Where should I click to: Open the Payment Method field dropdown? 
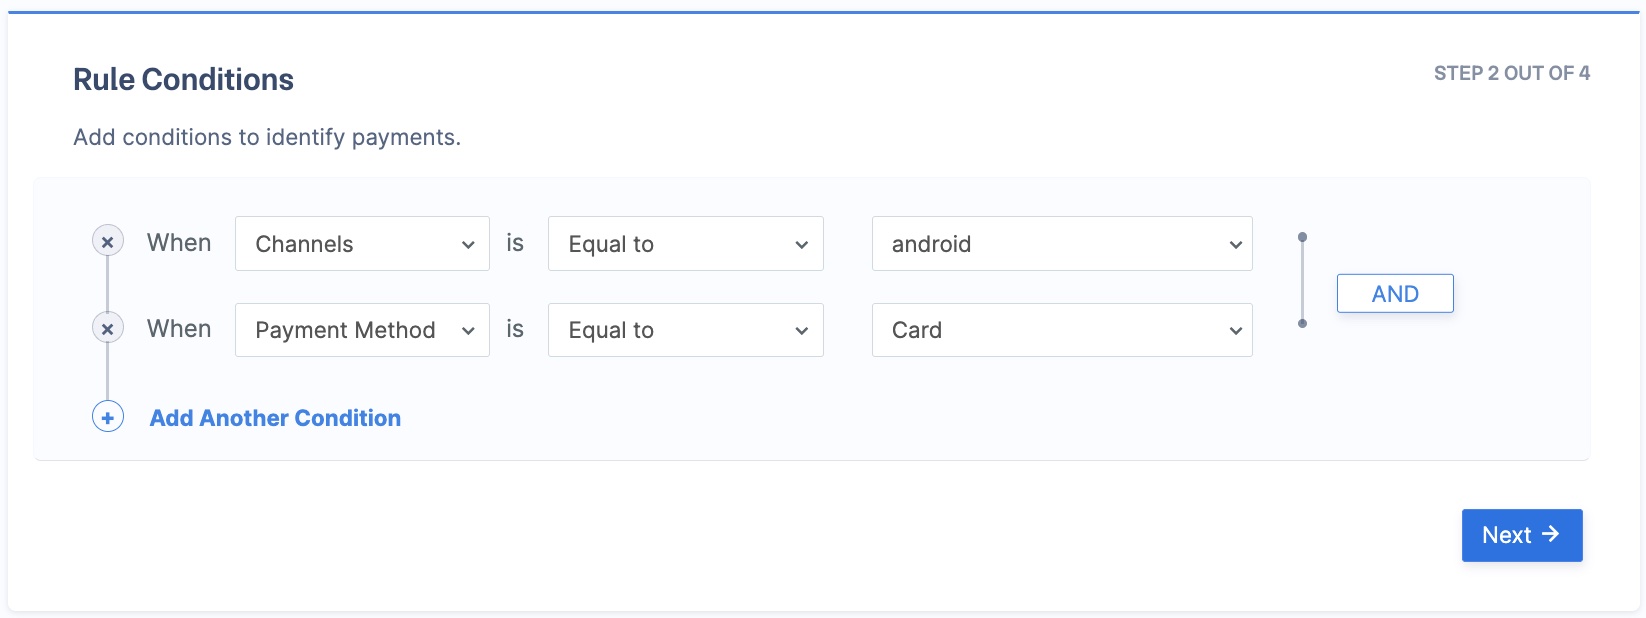(x=362, y=330)
